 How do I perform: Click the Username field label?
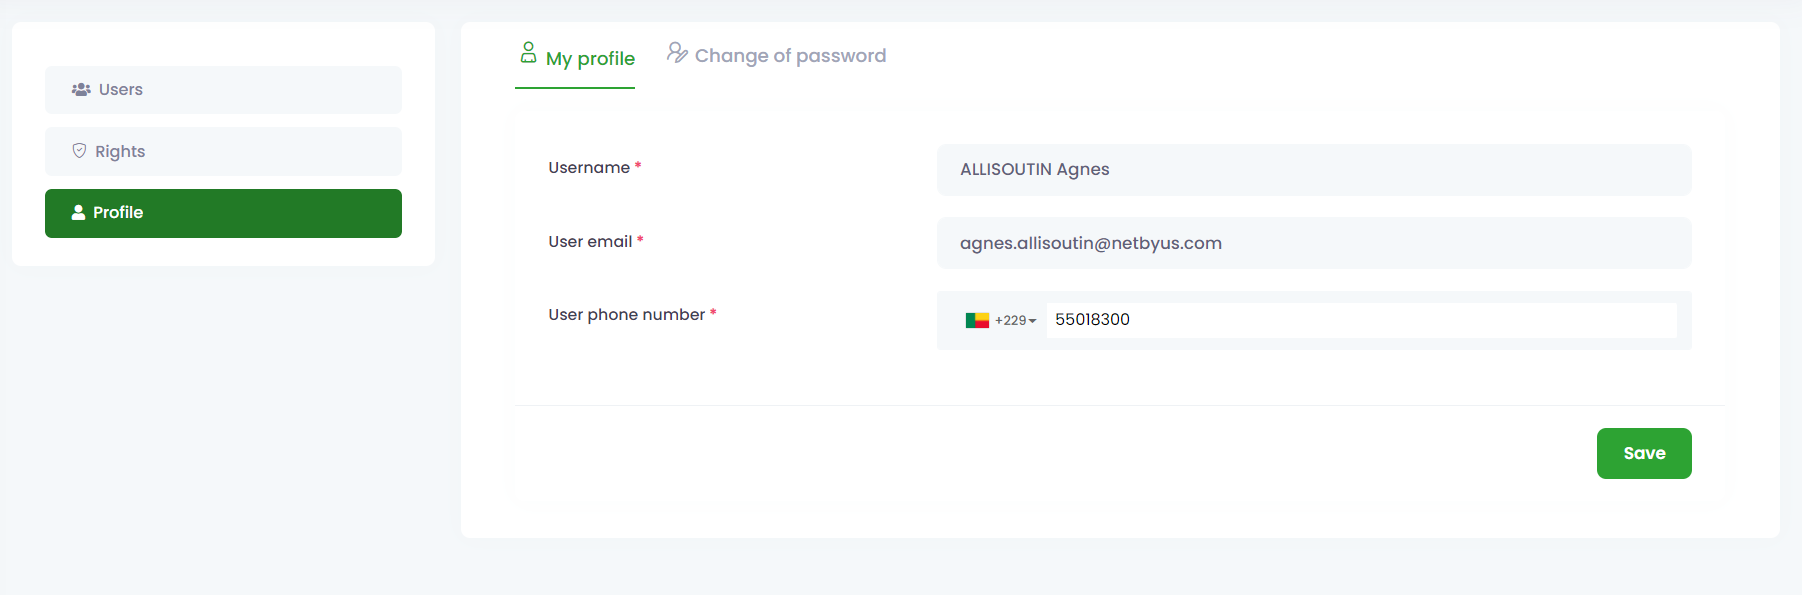pyautogui.click(x=589, y=168)
